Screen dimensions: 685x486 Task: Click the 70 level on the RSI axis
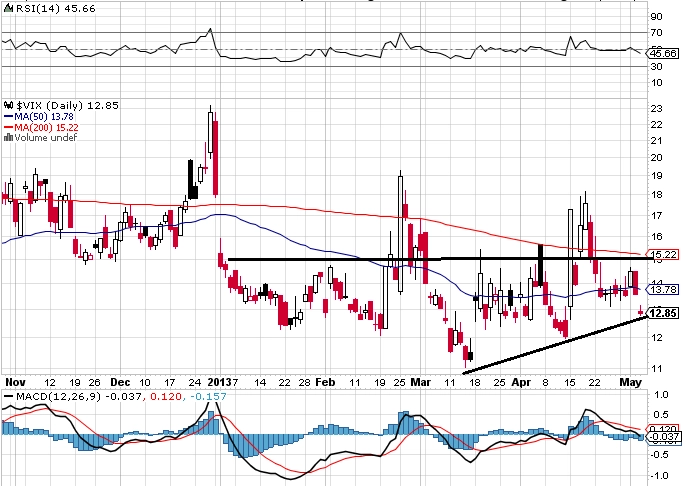(x=657, y=33)
